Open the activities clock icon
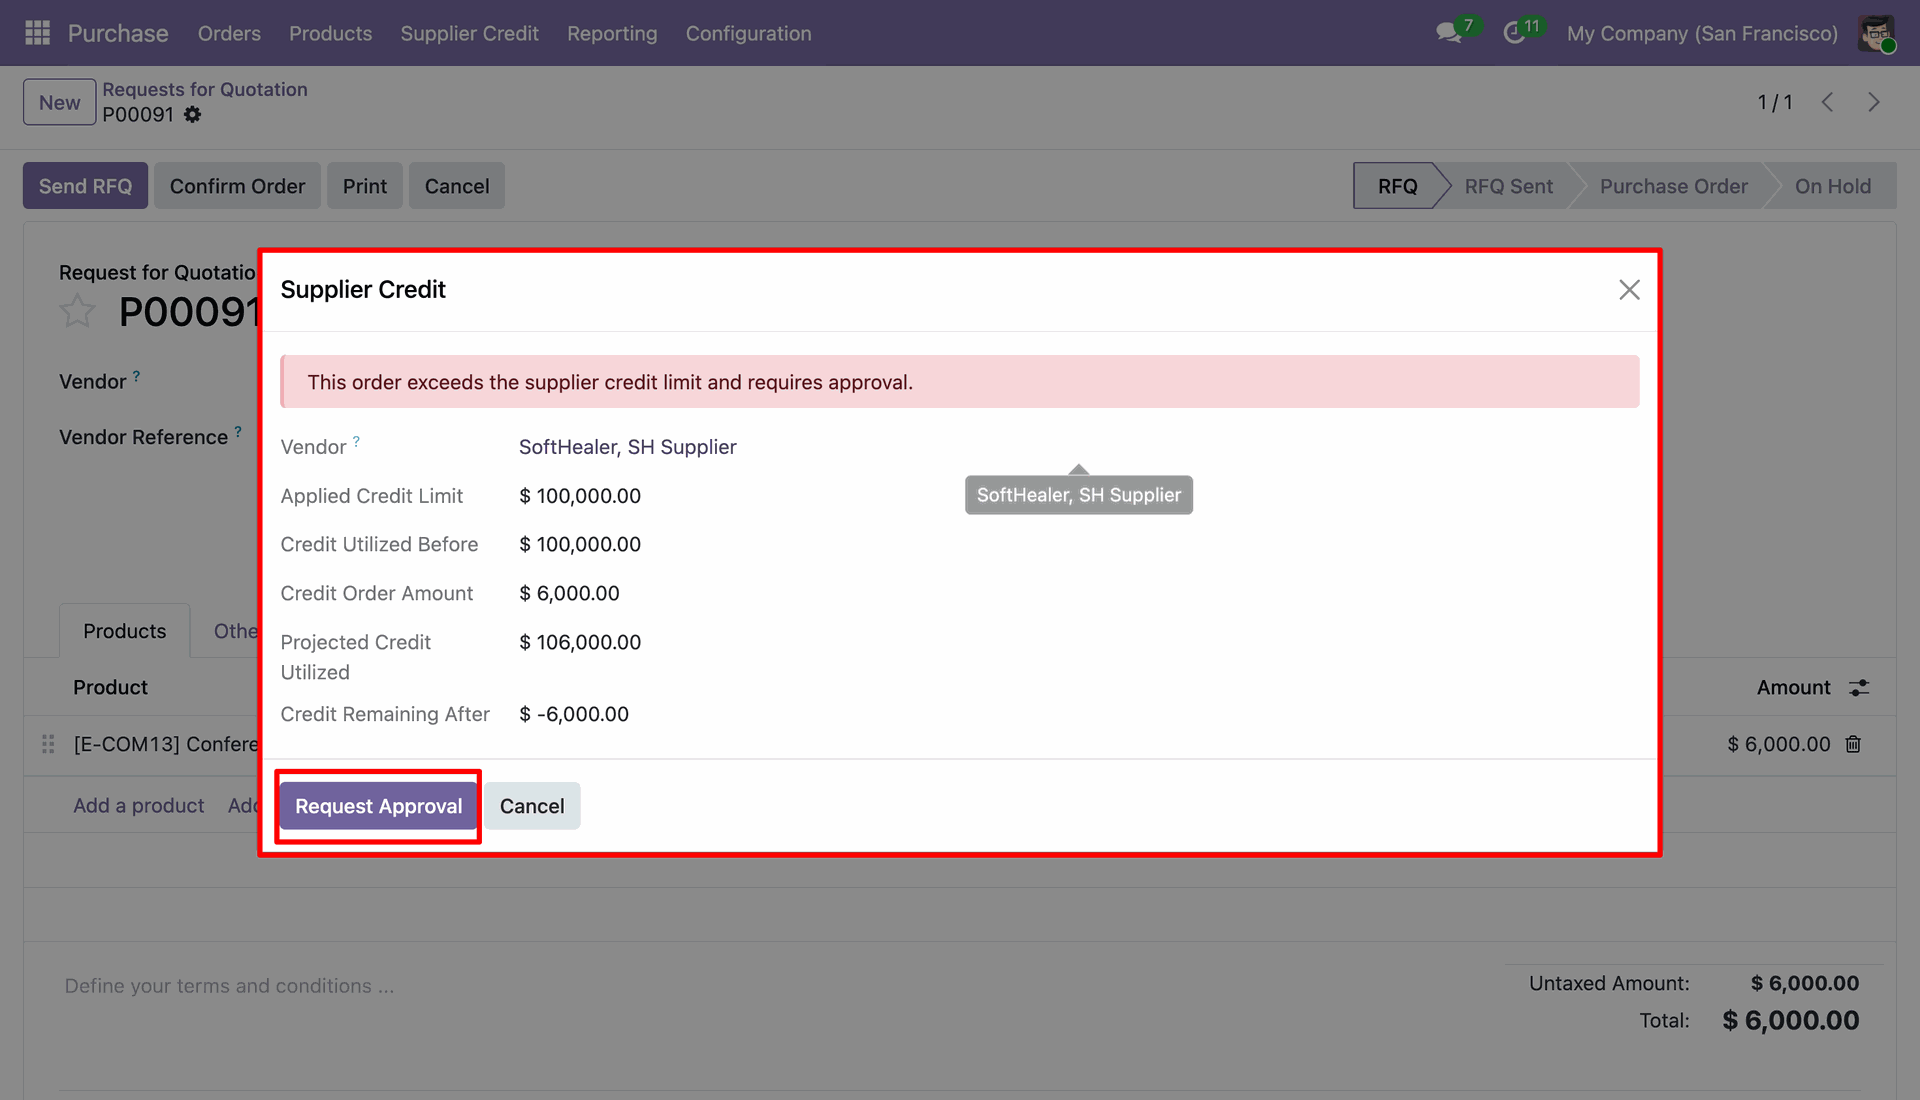 click(1514, 33)
